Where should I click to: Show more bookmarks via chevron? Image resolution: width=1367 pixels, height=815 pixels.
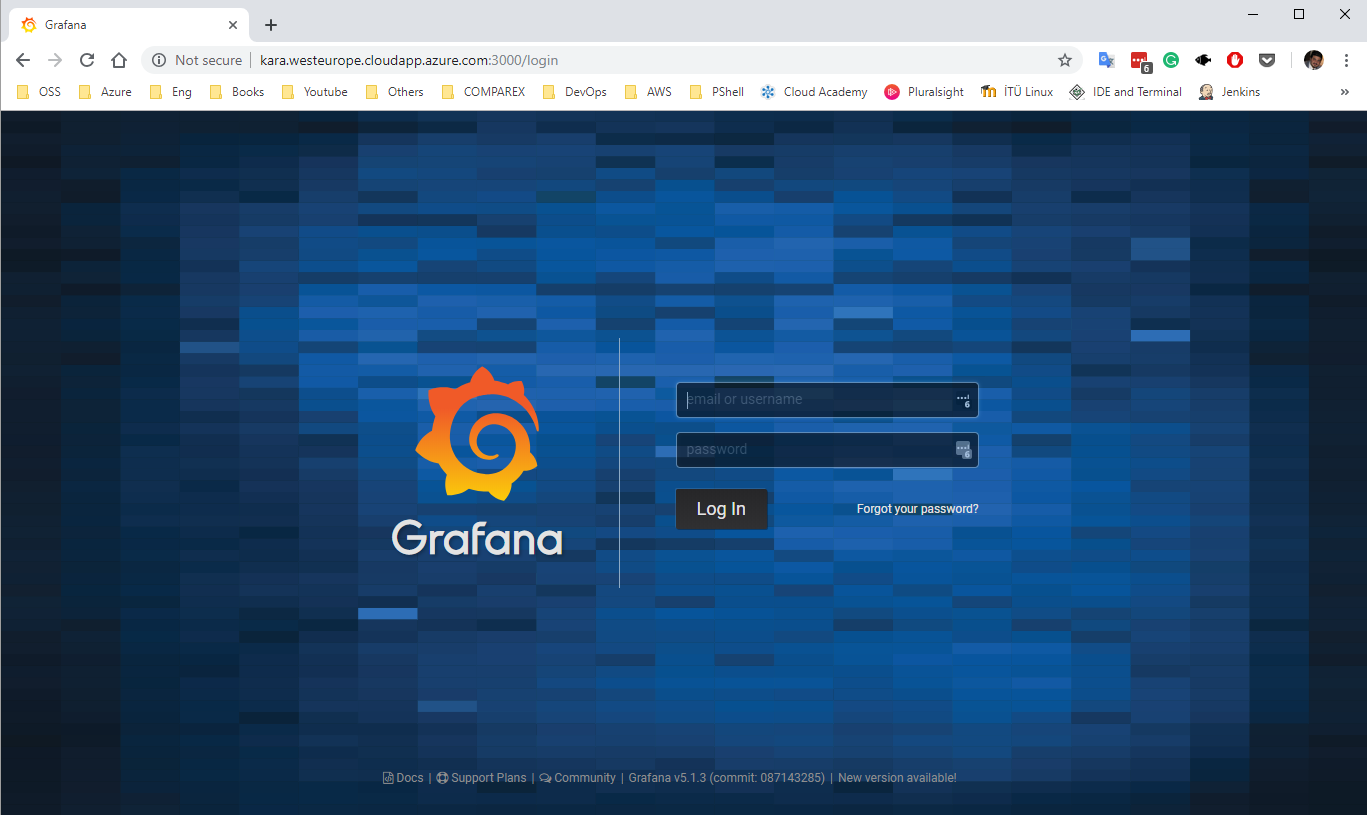pos(1345,92)
